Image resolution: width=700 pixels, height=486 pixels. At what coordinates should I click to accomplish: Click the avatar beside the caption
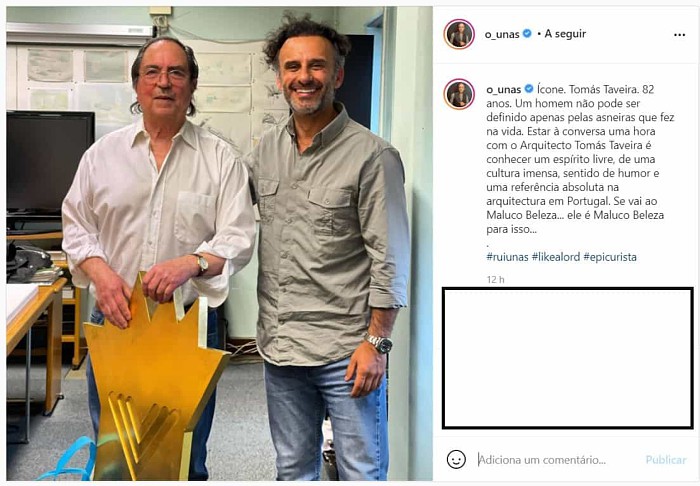coord(459,94)
